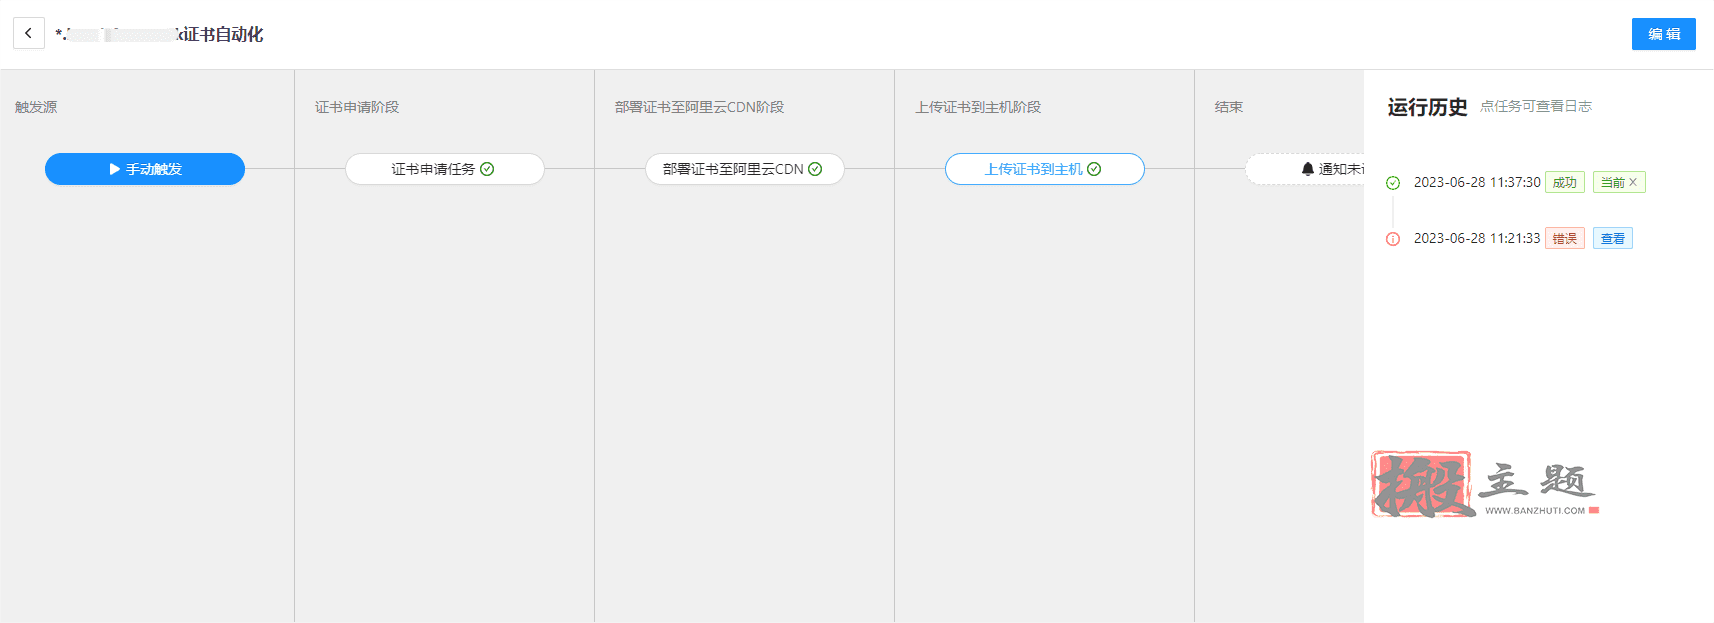Click success check icon on 证书申请任务

487,169
